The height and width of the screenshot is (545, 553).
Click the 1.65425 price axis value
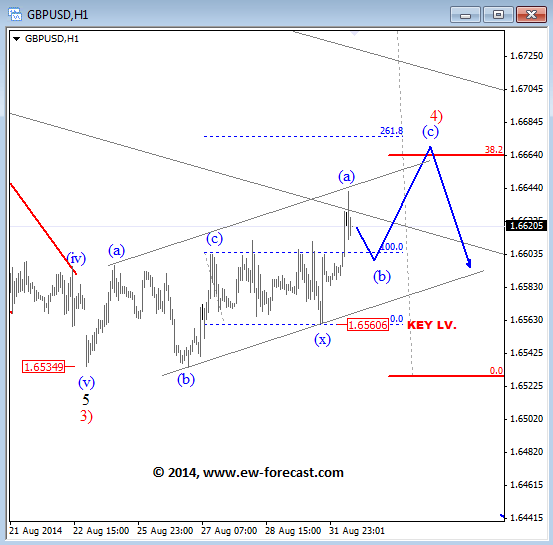pos(527,353)
